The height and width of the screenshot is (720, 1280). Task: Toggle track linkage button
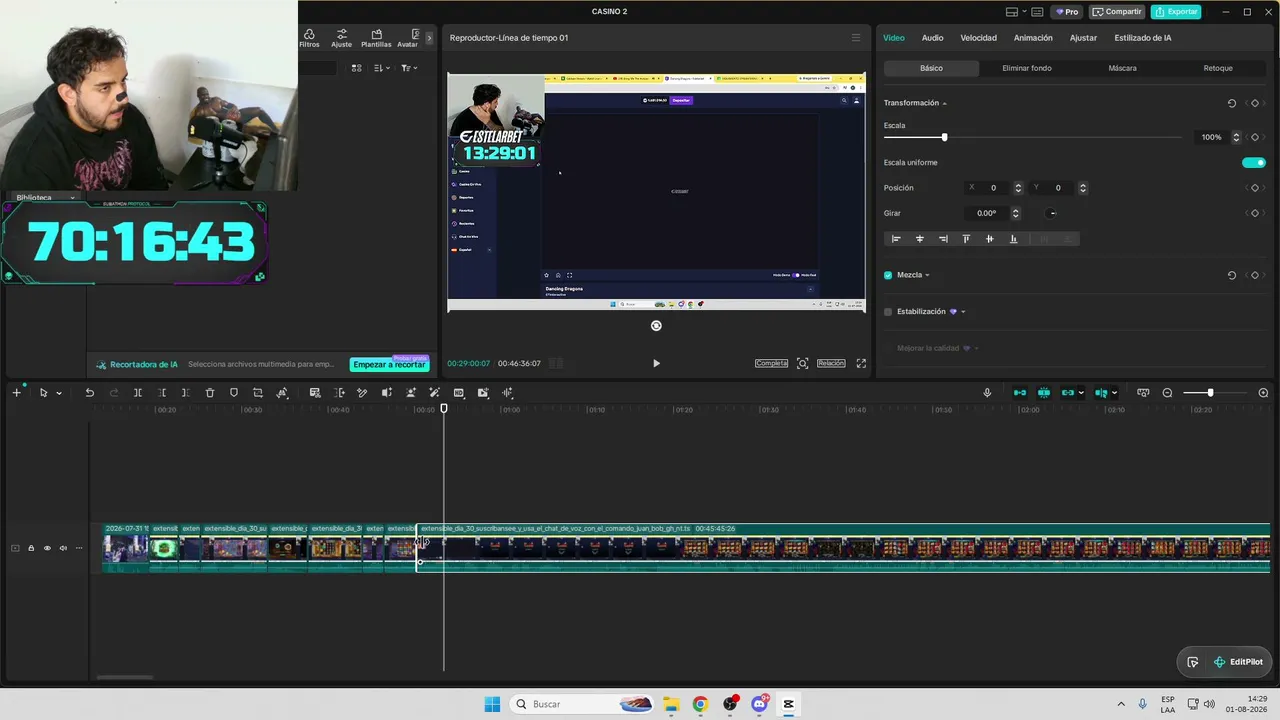tap(1068, 393)
